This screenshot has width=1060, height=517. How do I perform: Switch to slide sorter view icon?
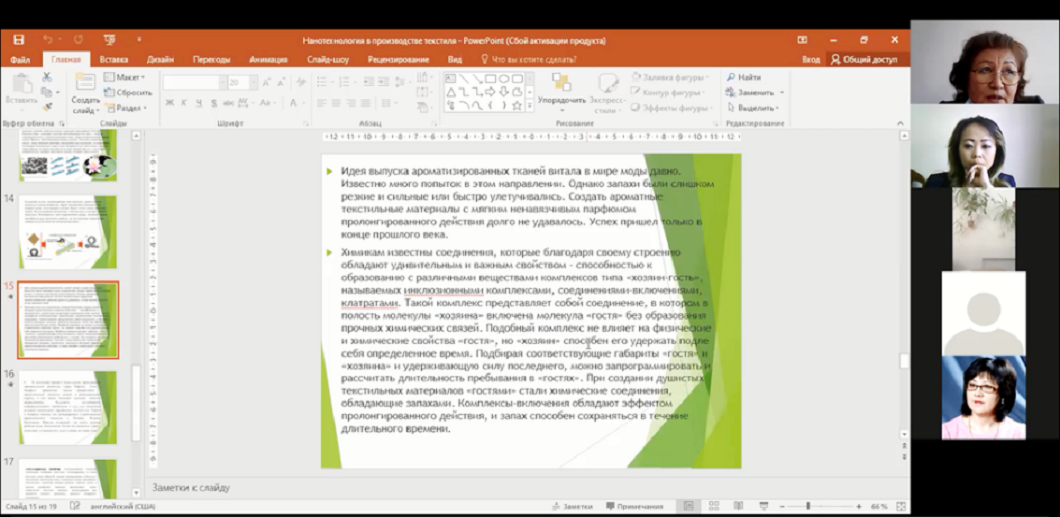pos(712,506)
